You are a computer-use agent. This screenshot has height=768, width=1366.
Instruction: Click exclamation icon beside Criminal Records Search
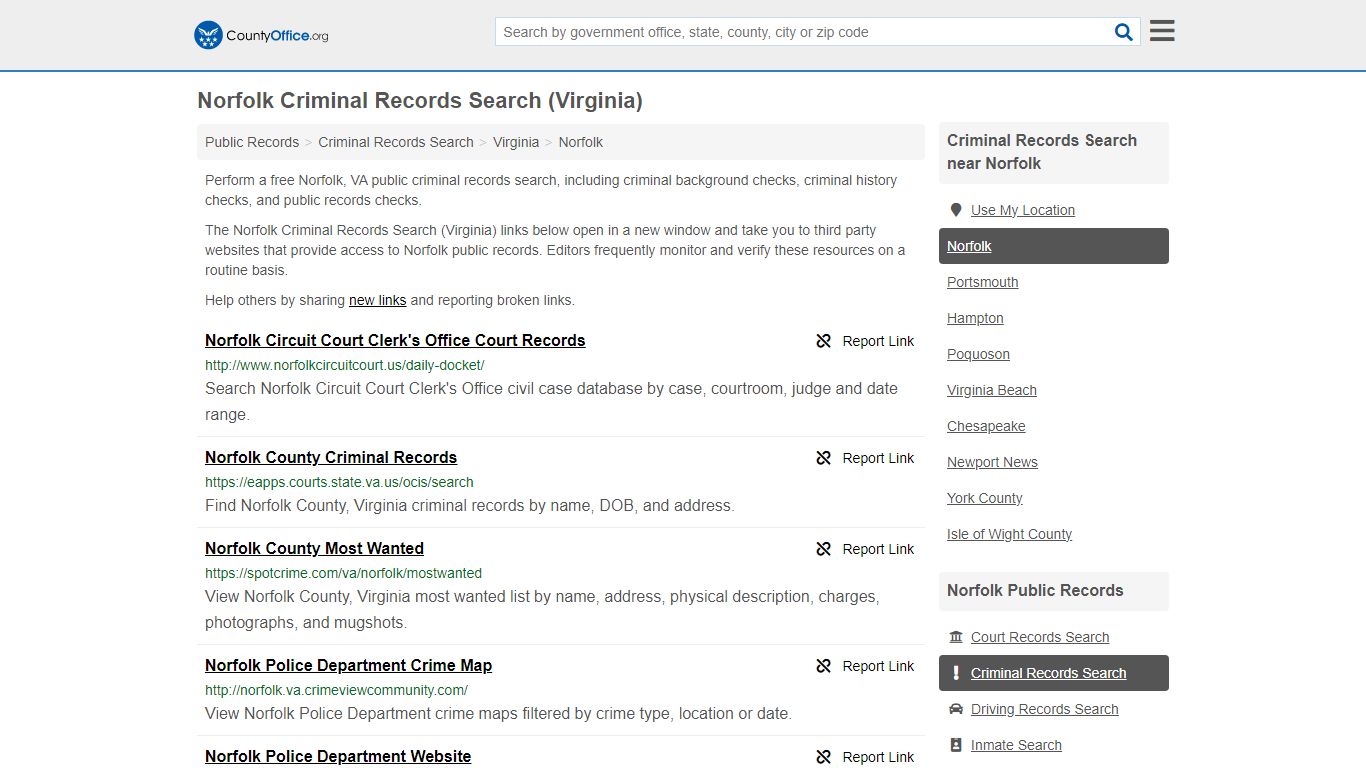tap(956, 673)
